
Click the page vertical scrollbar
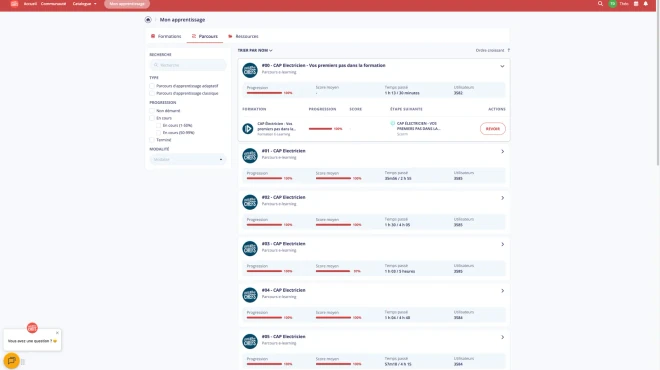click(x=658, y=84)
